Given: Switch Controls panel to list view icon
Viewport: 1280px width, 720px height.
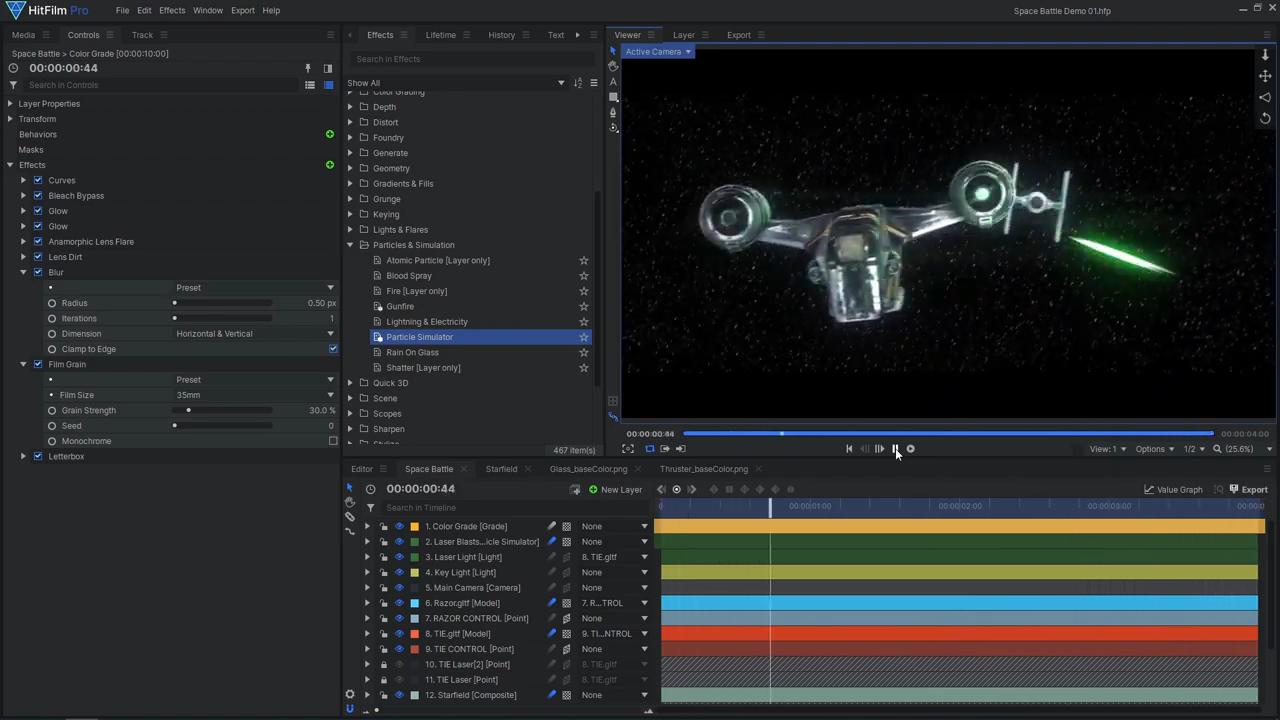Looking at the screenshot, I should (x=310, y=85).
